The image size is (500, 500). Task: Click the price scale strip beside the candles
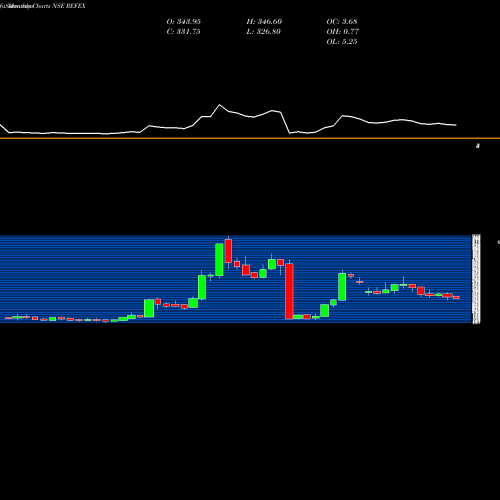coord(476,279)
